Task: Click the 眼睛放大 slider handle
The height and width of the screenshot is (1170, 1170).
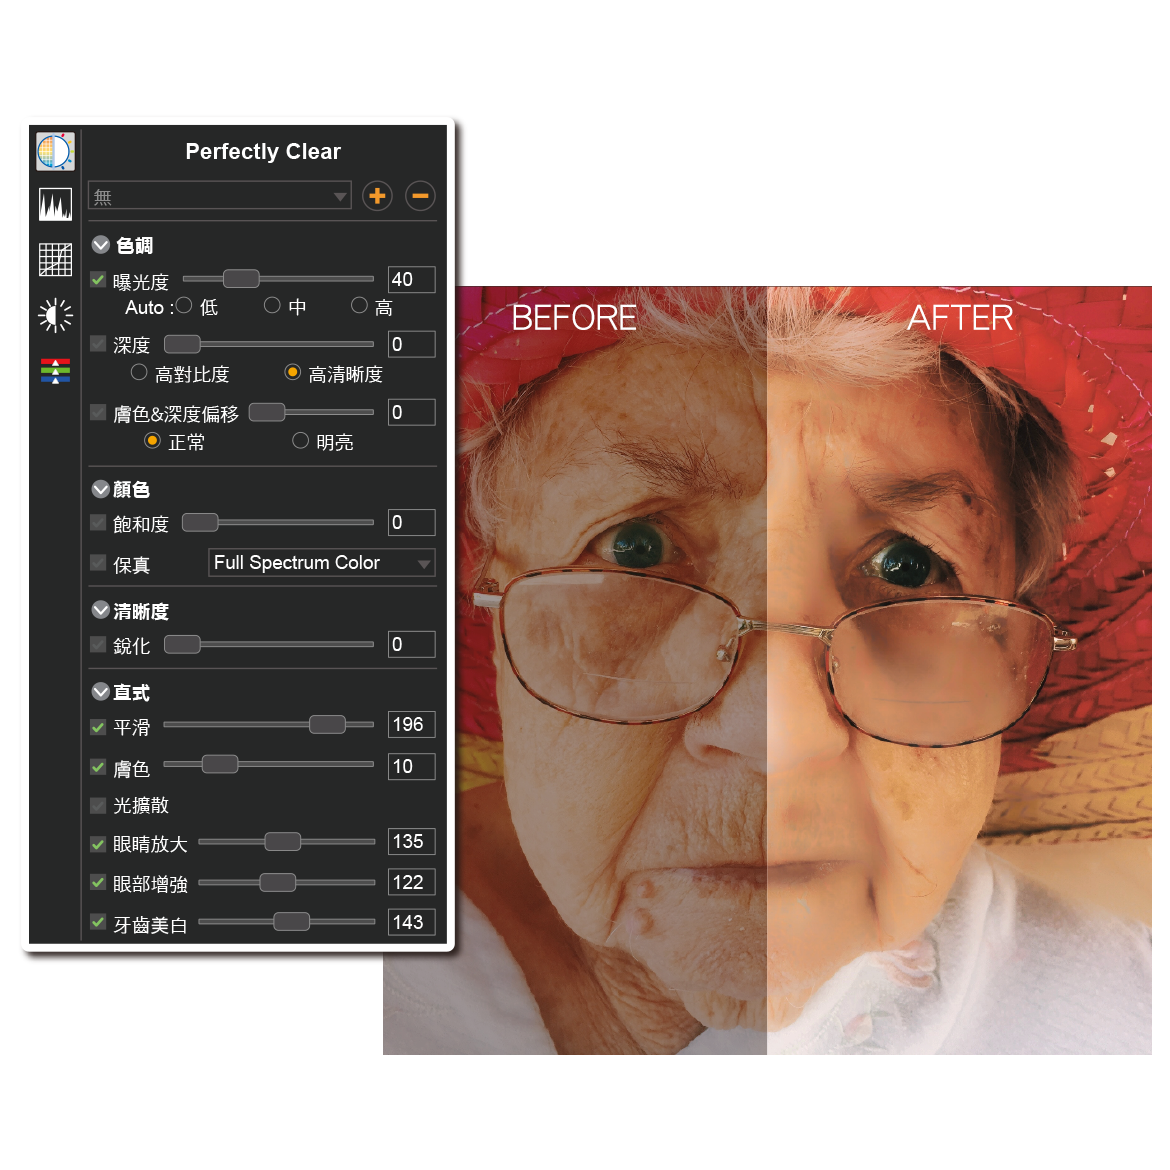Action: click(x=283, y=842)
